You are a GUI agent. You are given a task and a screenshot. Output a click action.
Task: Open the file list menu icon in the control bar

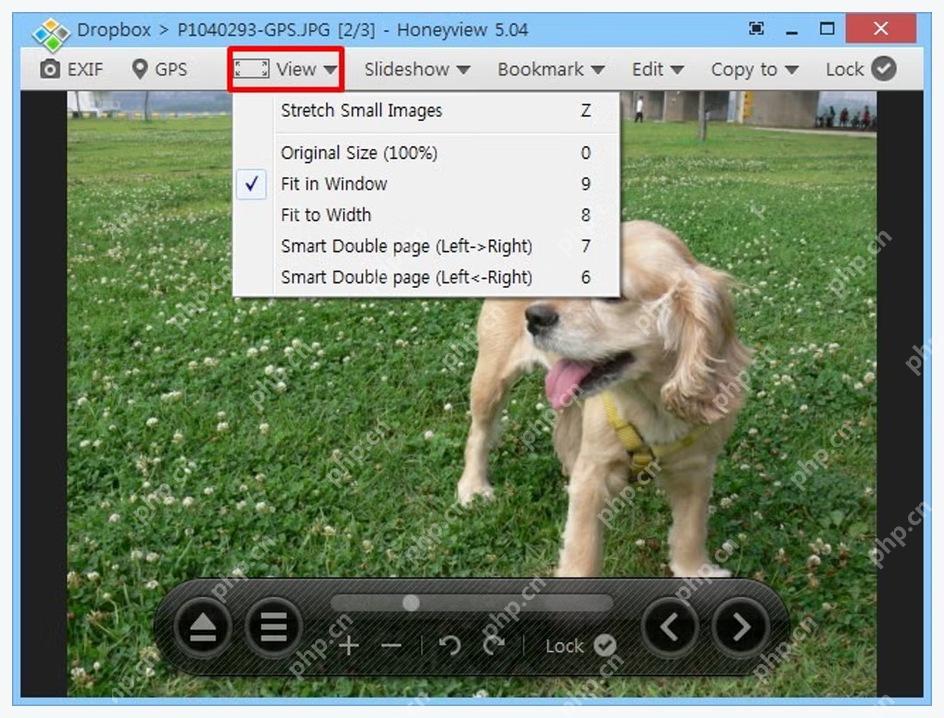point(273,627)
